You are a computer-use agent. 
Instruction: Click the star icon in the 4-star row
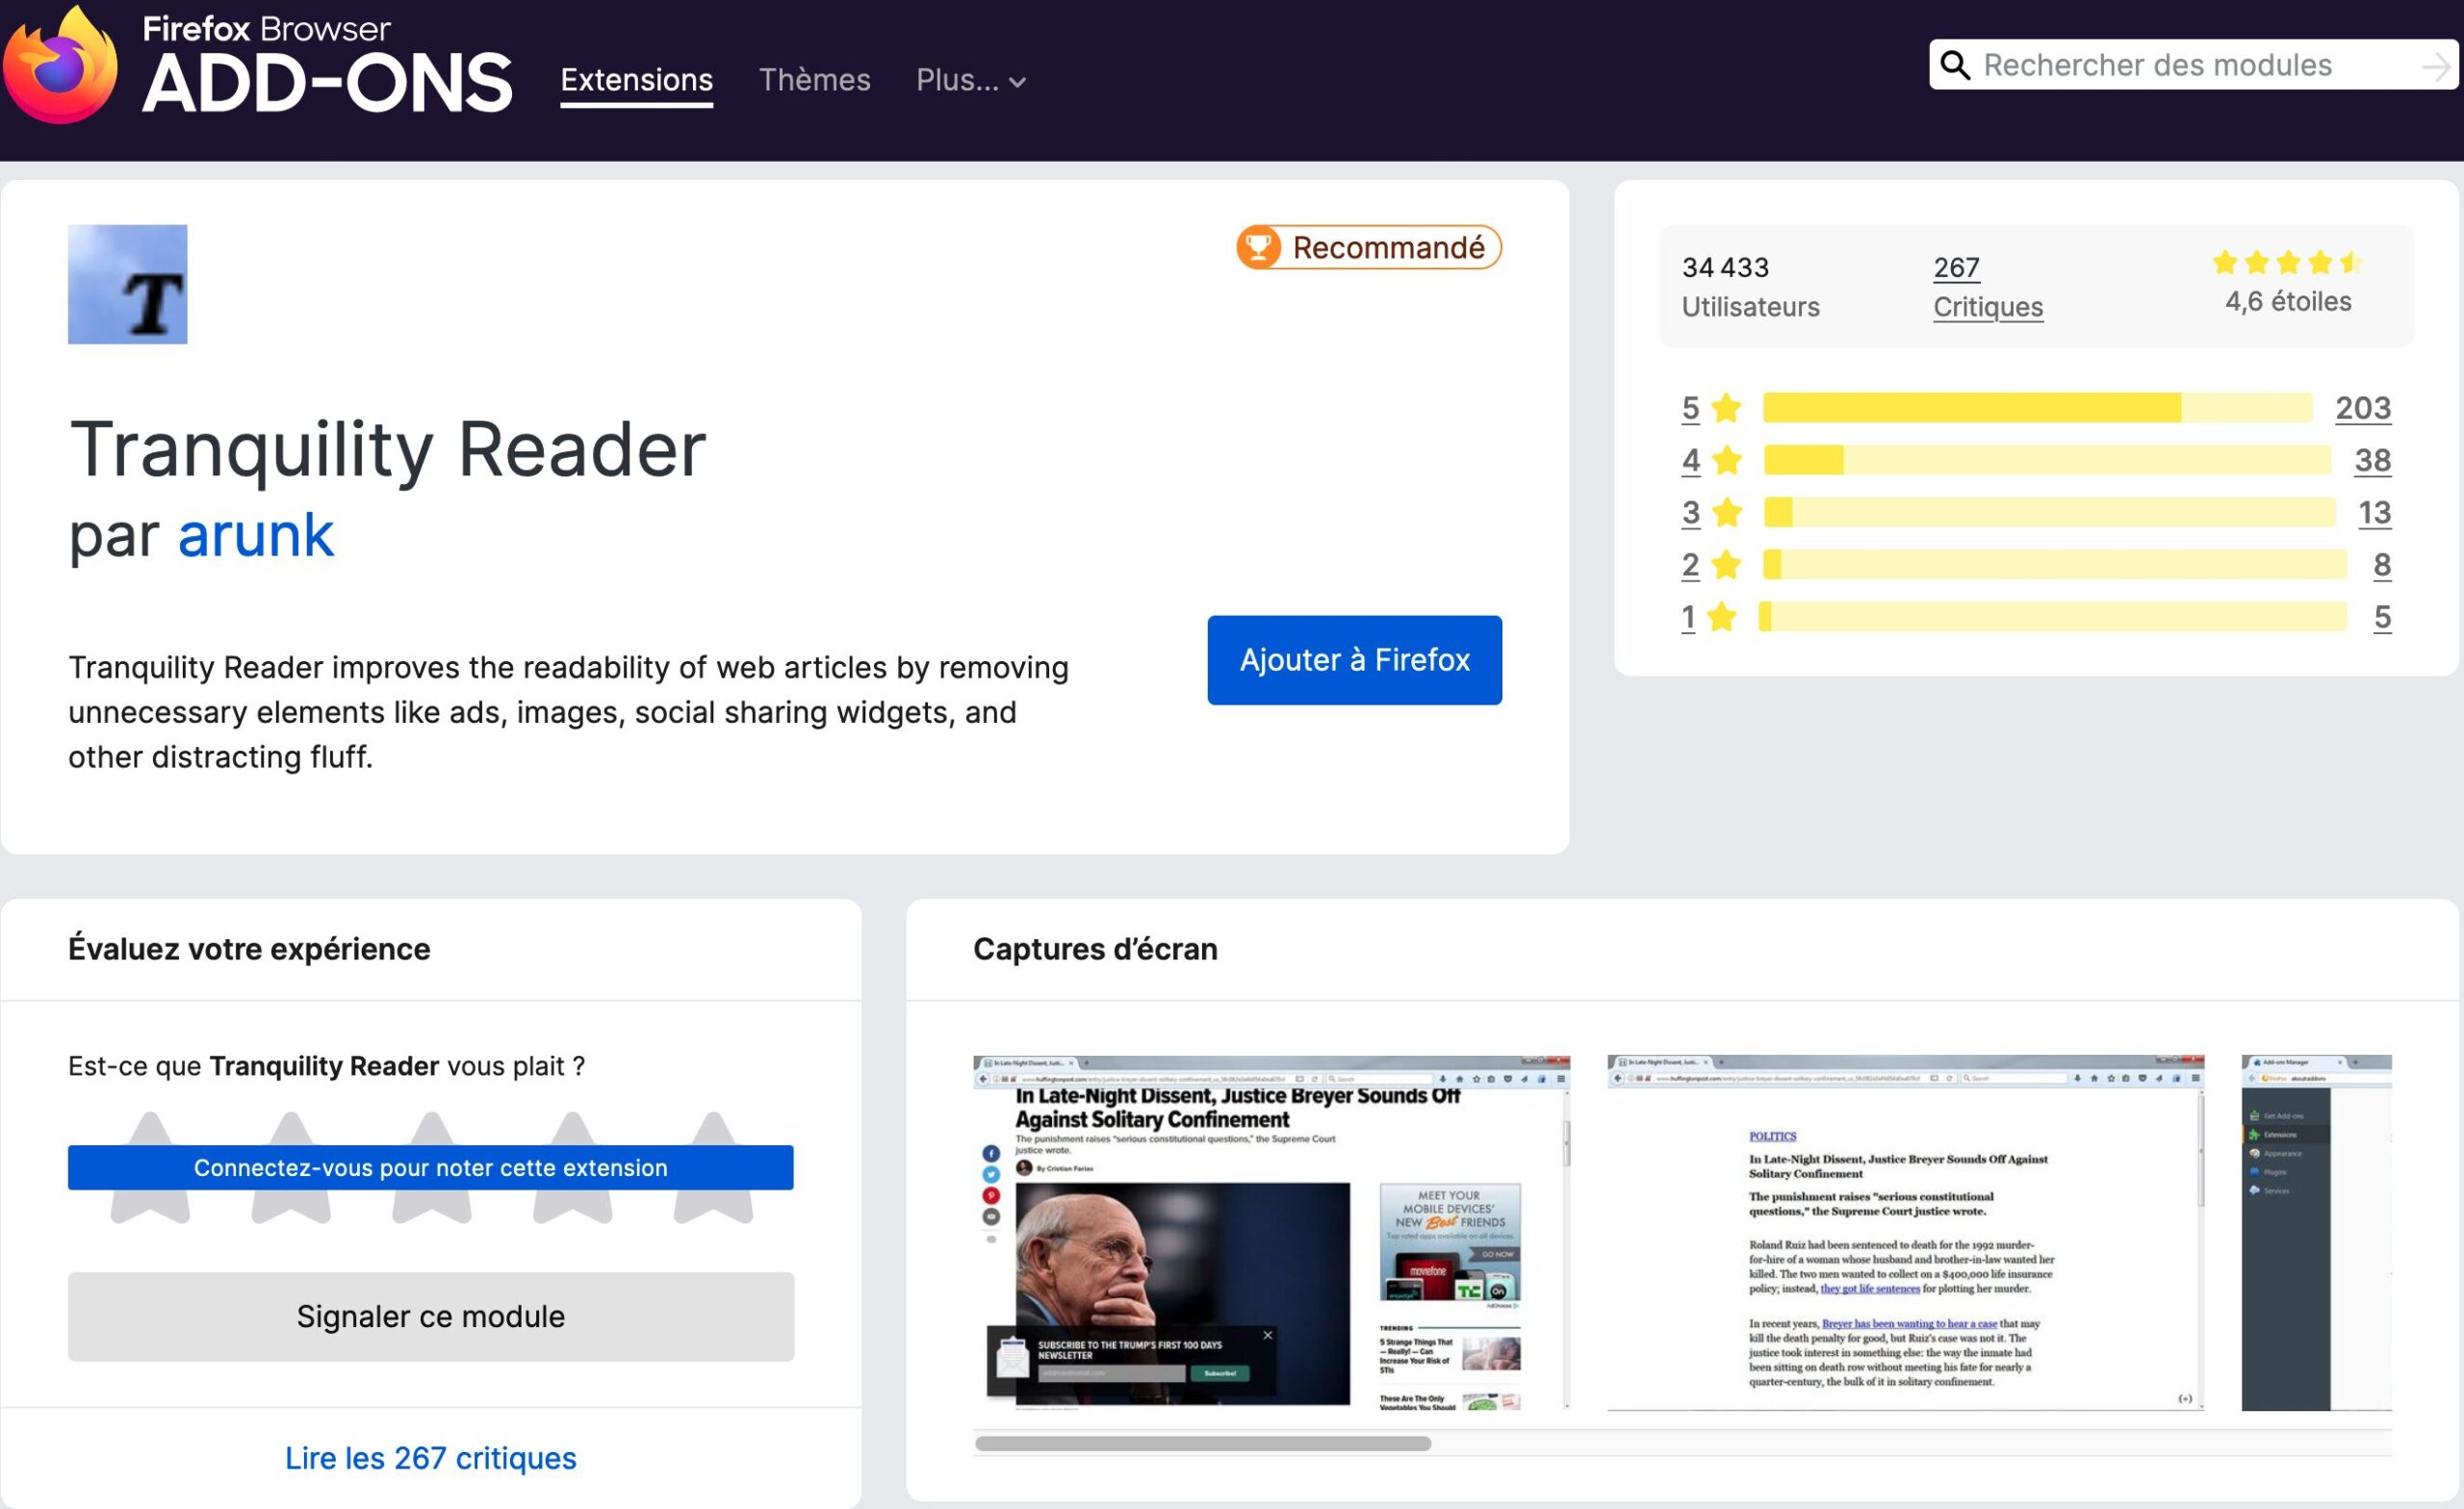tap(1726, 460)
